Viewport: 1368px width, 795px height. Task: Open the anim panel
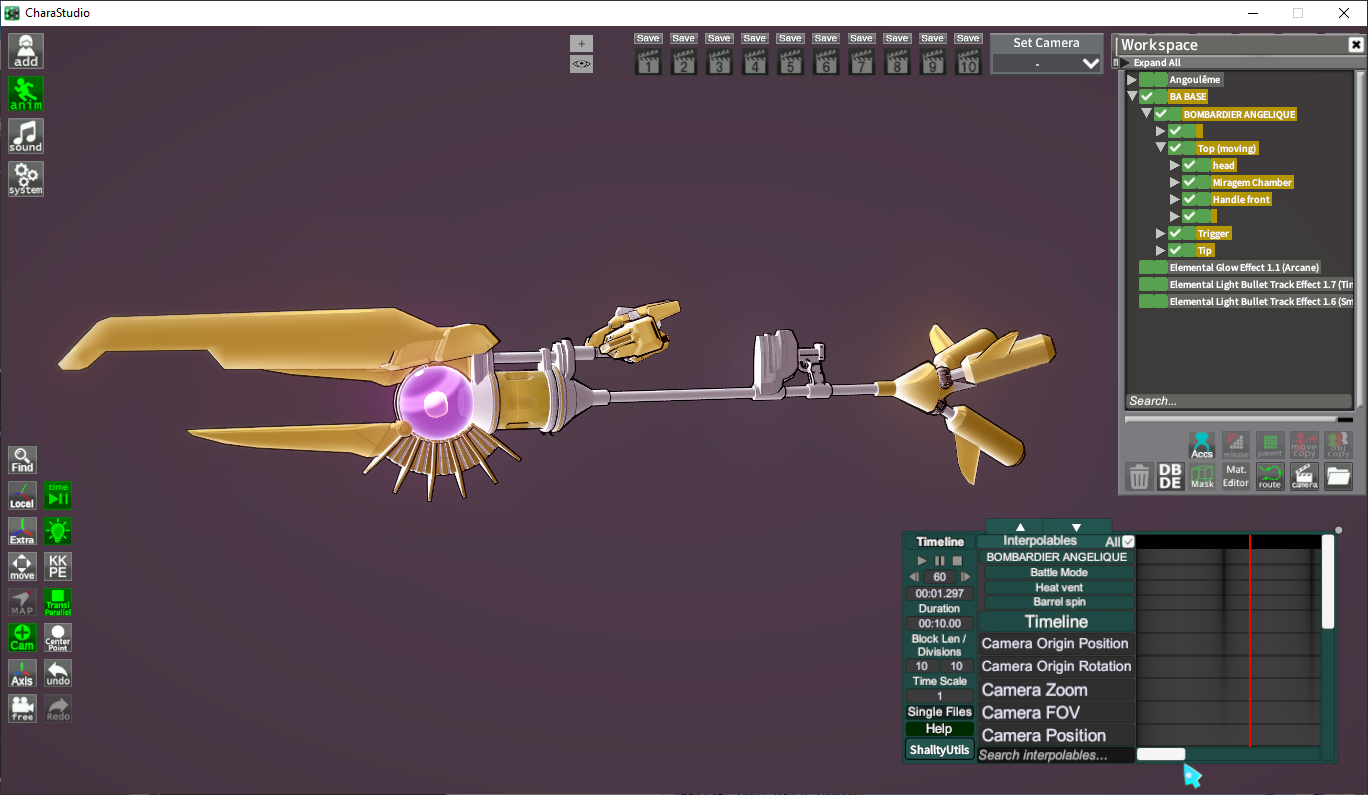pyautogui.click(x=26, y=94)
